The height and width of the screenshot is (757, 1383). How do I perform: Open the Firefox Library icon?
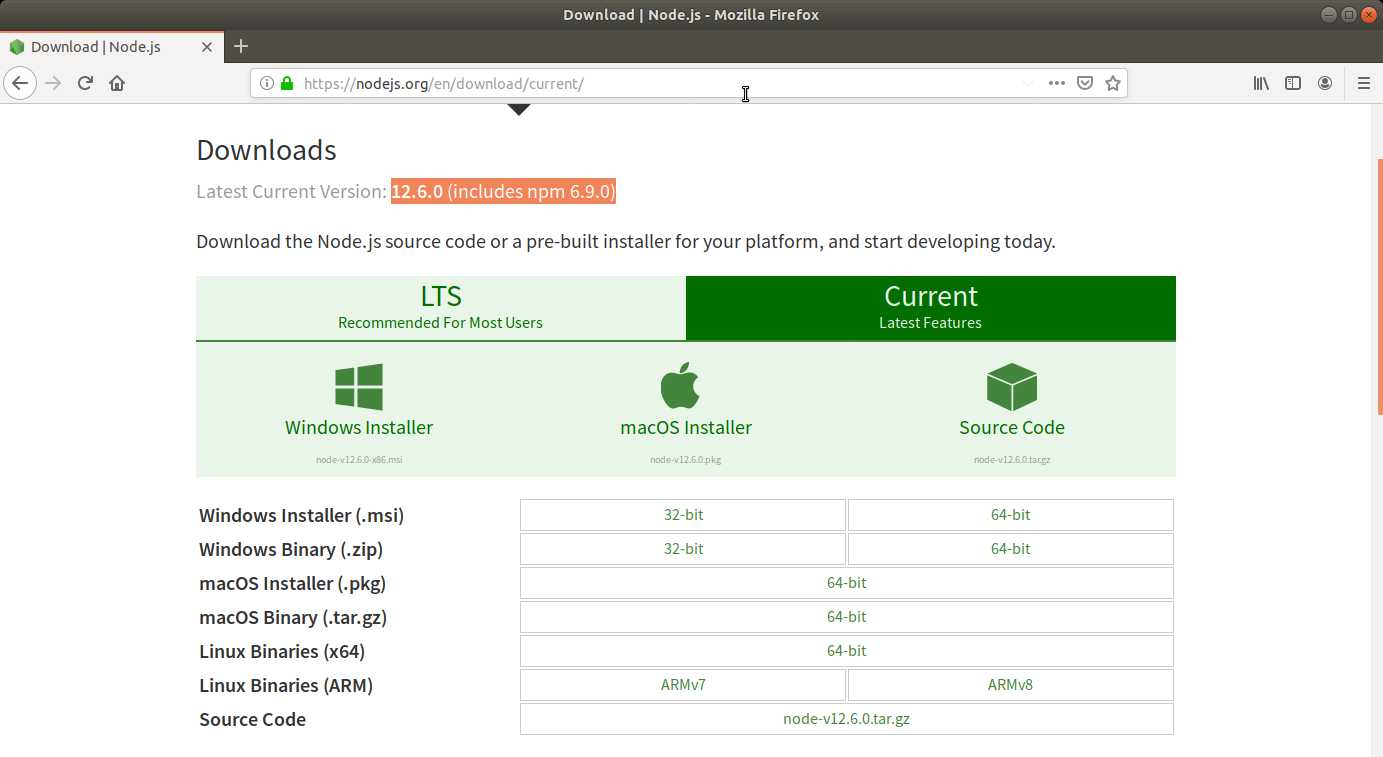1261,83
